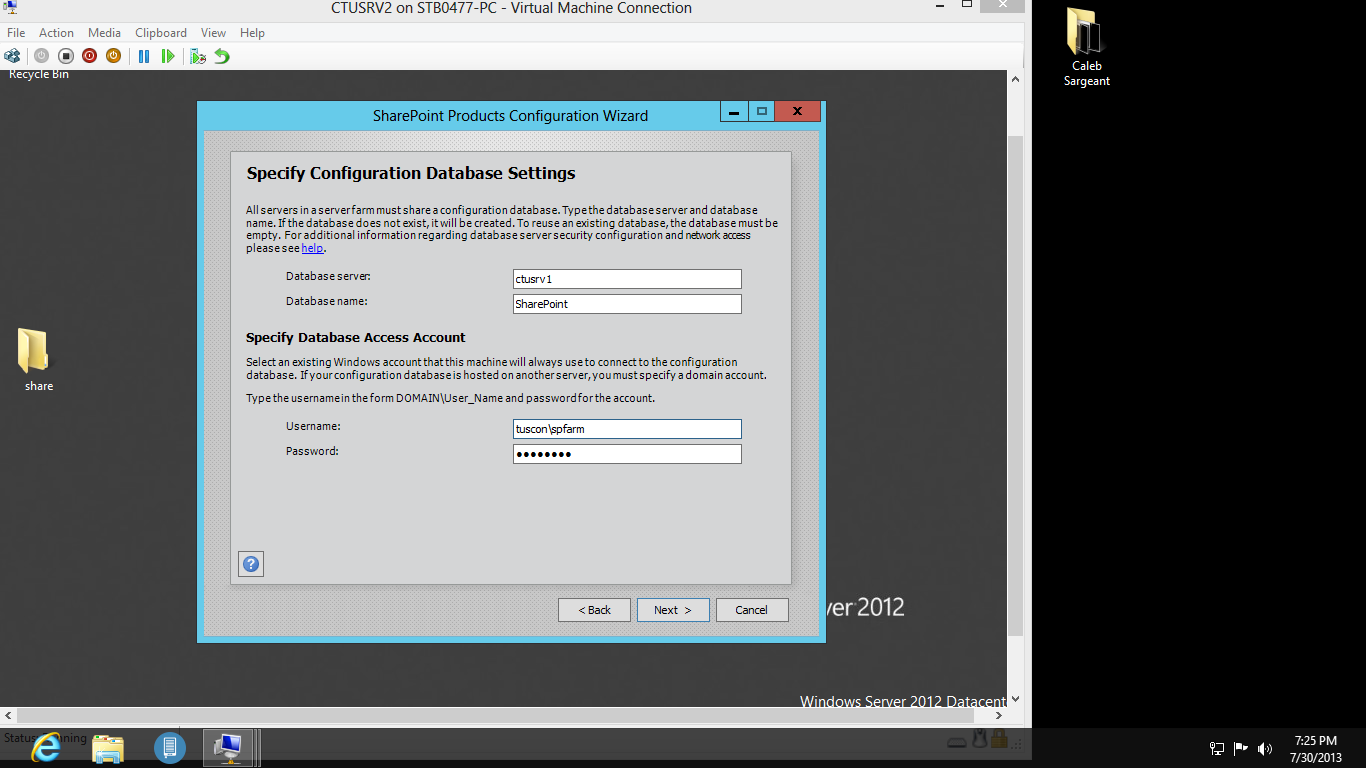Screen dimensions: 1366x768
Task: Click the lock status icon in VM status bar
Action: point(1000,739)
